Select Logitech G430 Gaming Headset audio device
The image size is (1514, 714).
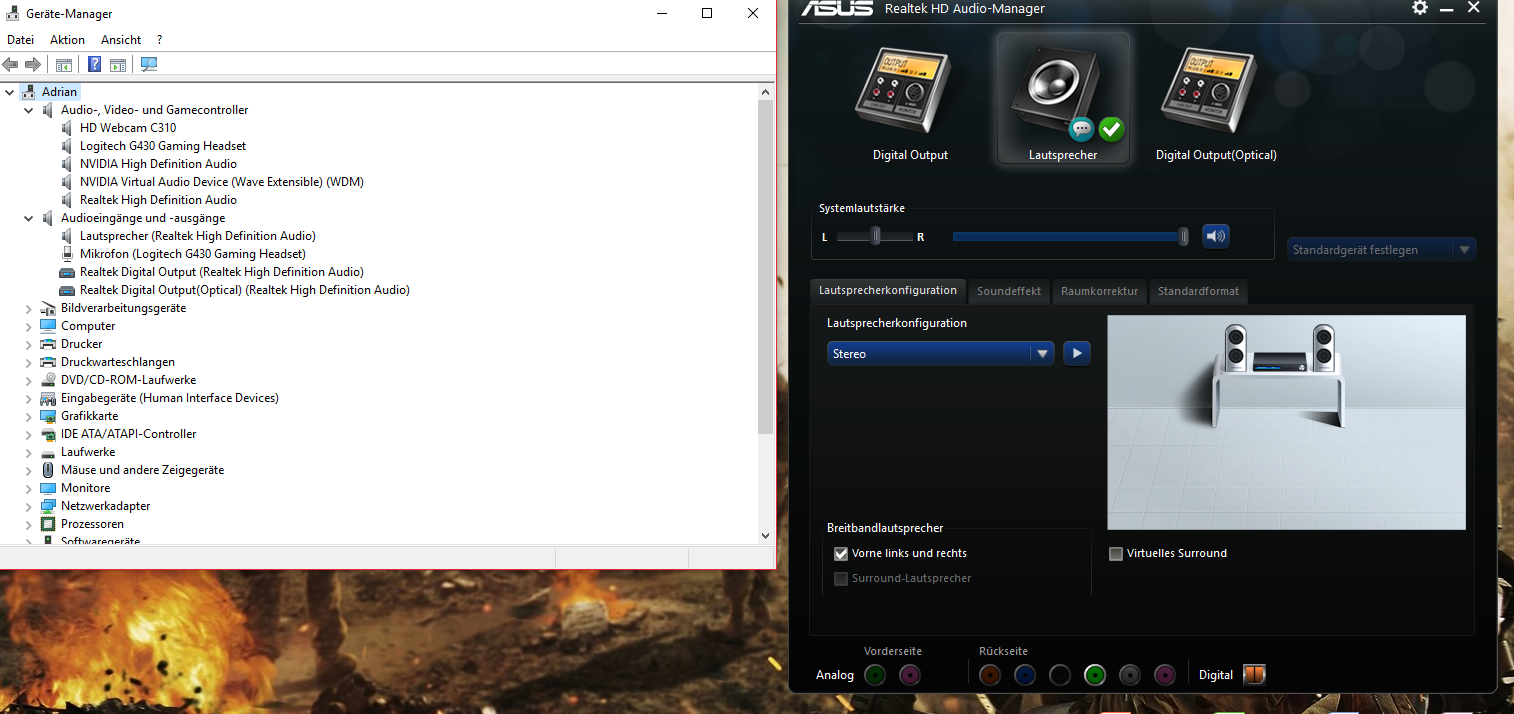163,146
